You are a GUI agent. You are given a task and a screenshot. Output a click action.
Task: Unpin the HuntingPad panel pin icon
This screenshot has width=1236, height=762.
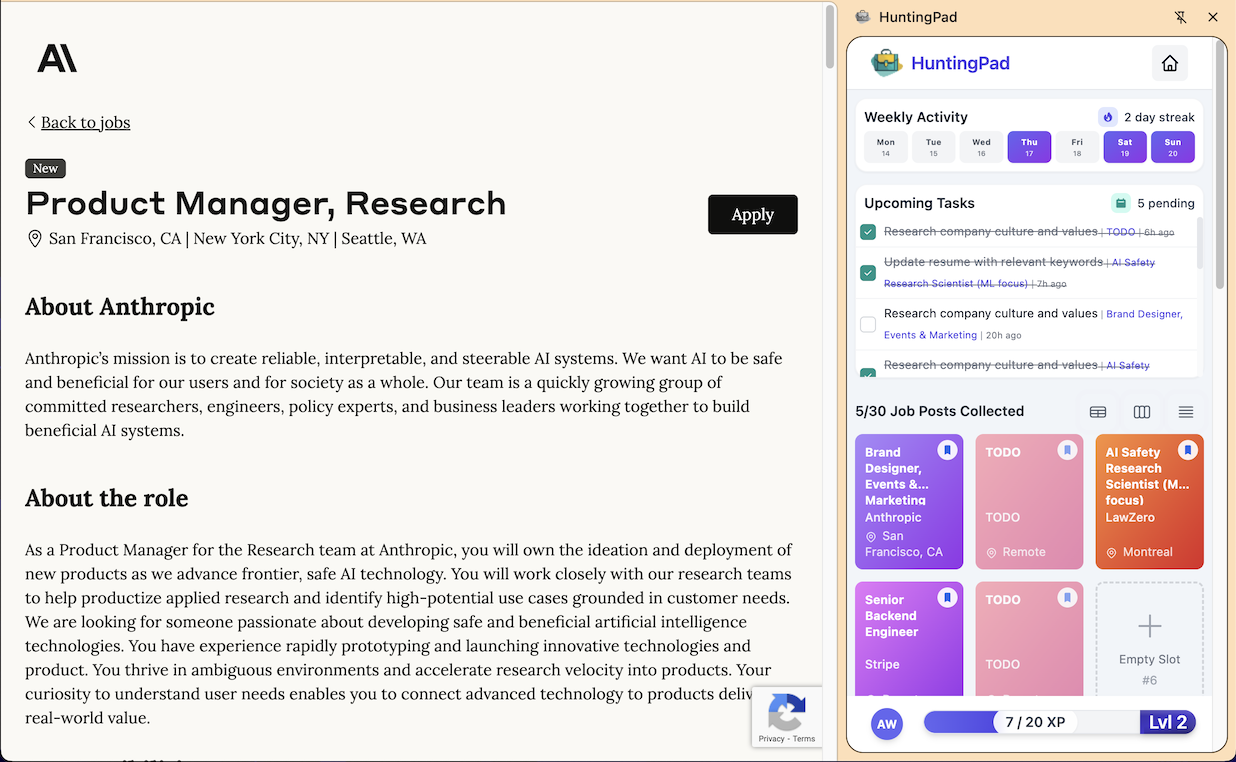point(1180,17)
